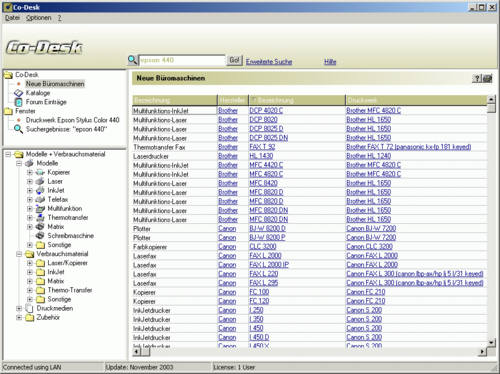
Task: Open the Optionen menu
Action: click(x=39, y=18)
